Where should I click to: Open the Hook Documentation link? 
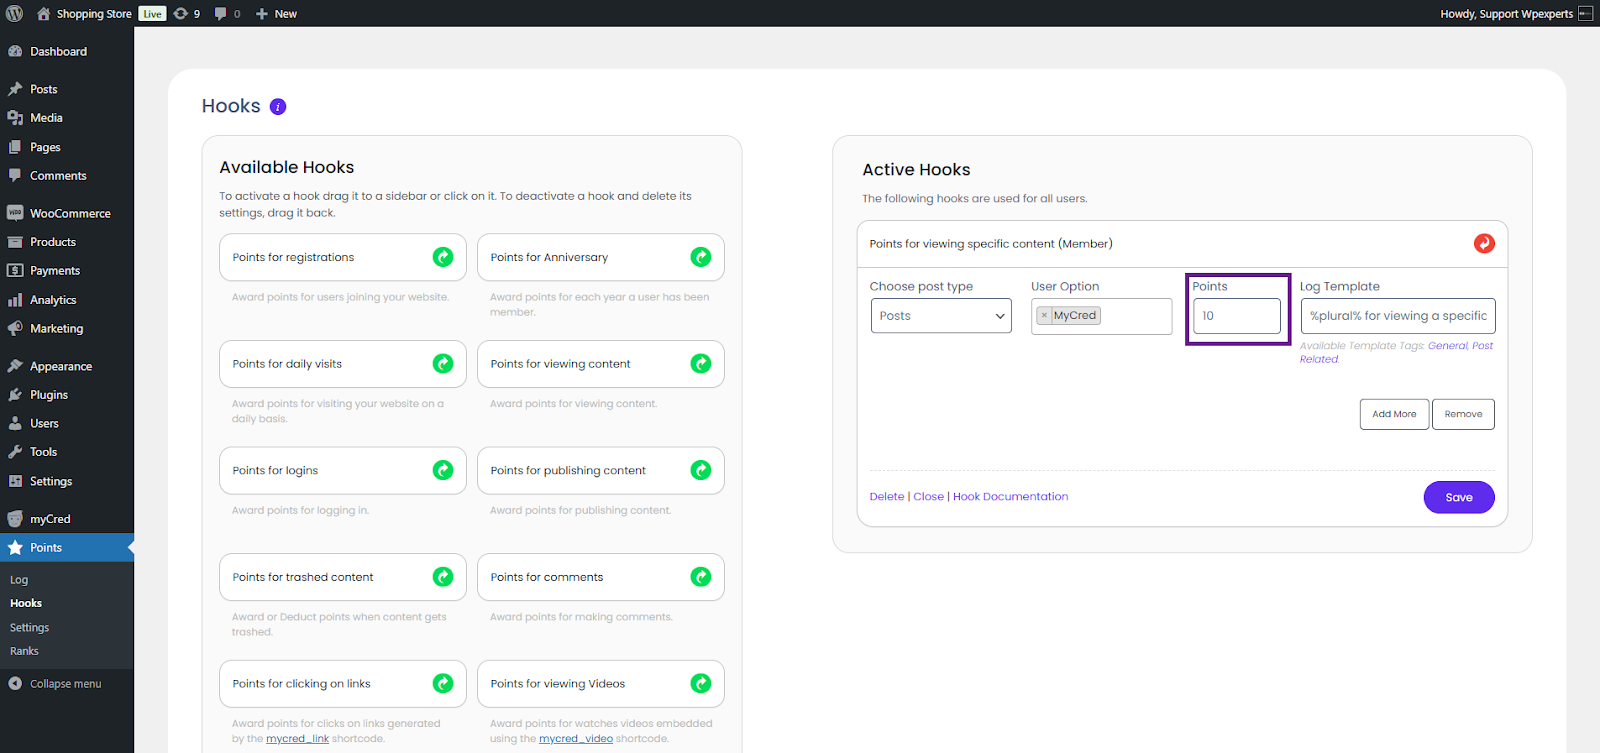point(1010,497)
